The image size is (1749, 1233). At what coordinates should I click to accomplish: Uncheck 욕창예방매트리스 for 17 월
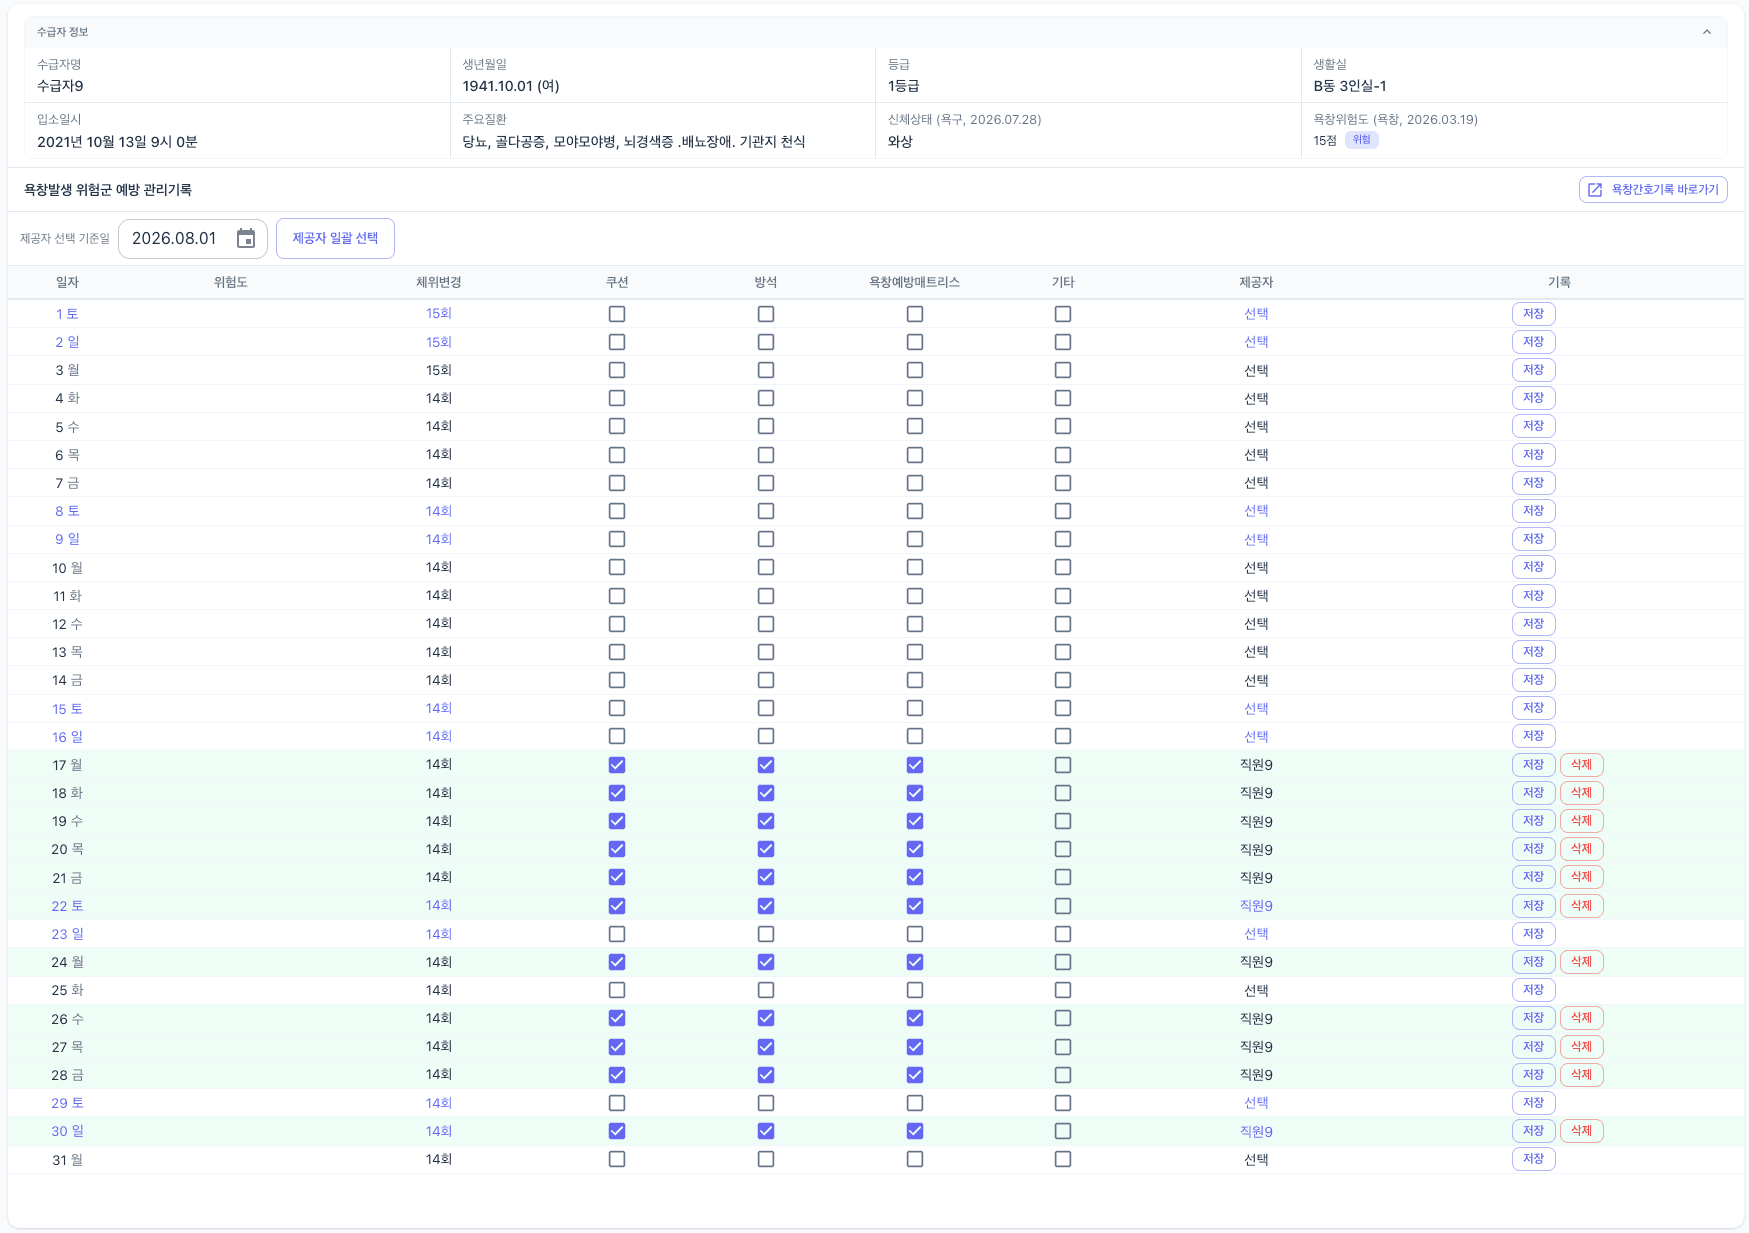click(x=915, y=765)
